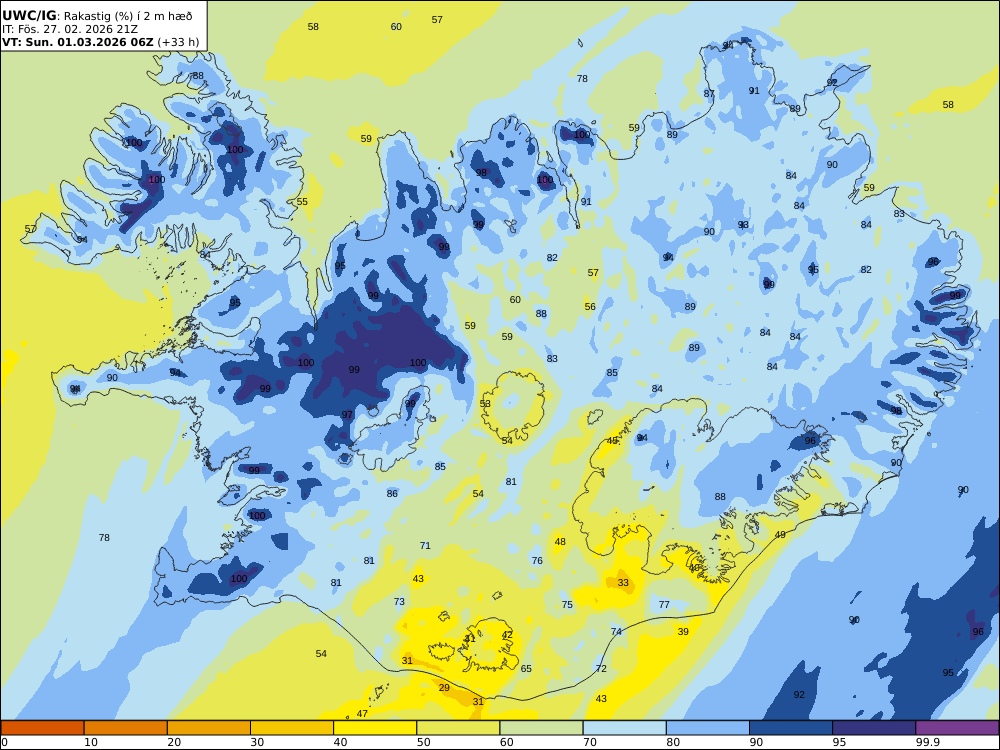
Task: Click the 90–95 dark blue legend swatch
Action: point(791,728)
